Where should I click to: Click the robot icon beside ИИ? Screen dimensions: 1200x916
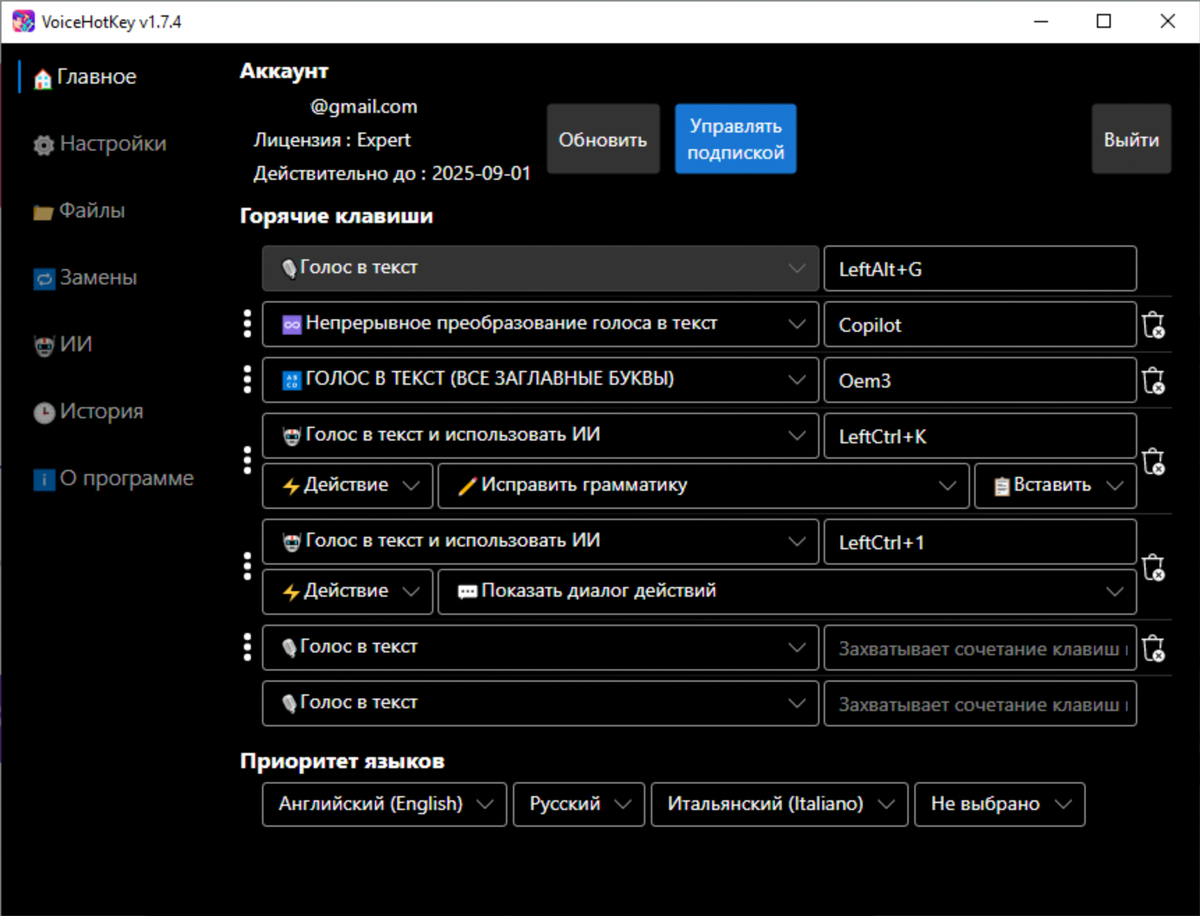[x=43, y=346]
